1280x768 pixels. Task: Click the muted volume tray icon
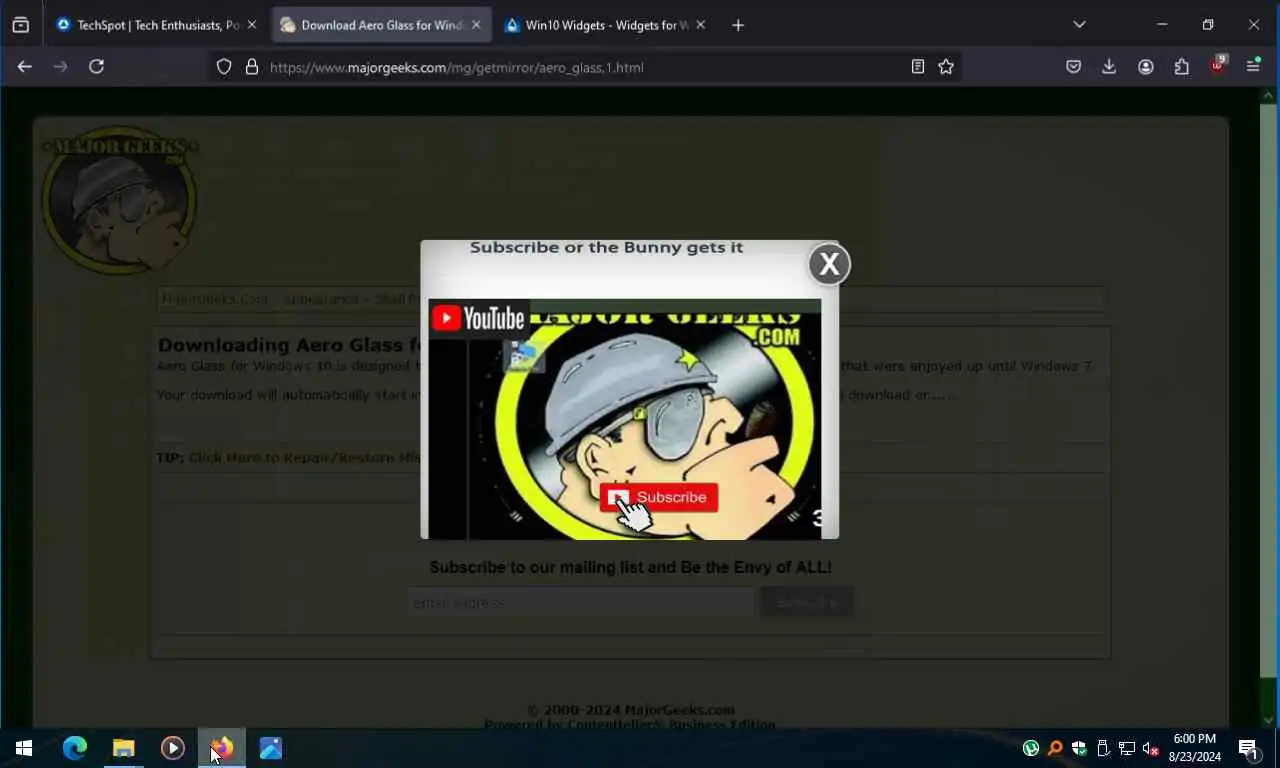1151,748
